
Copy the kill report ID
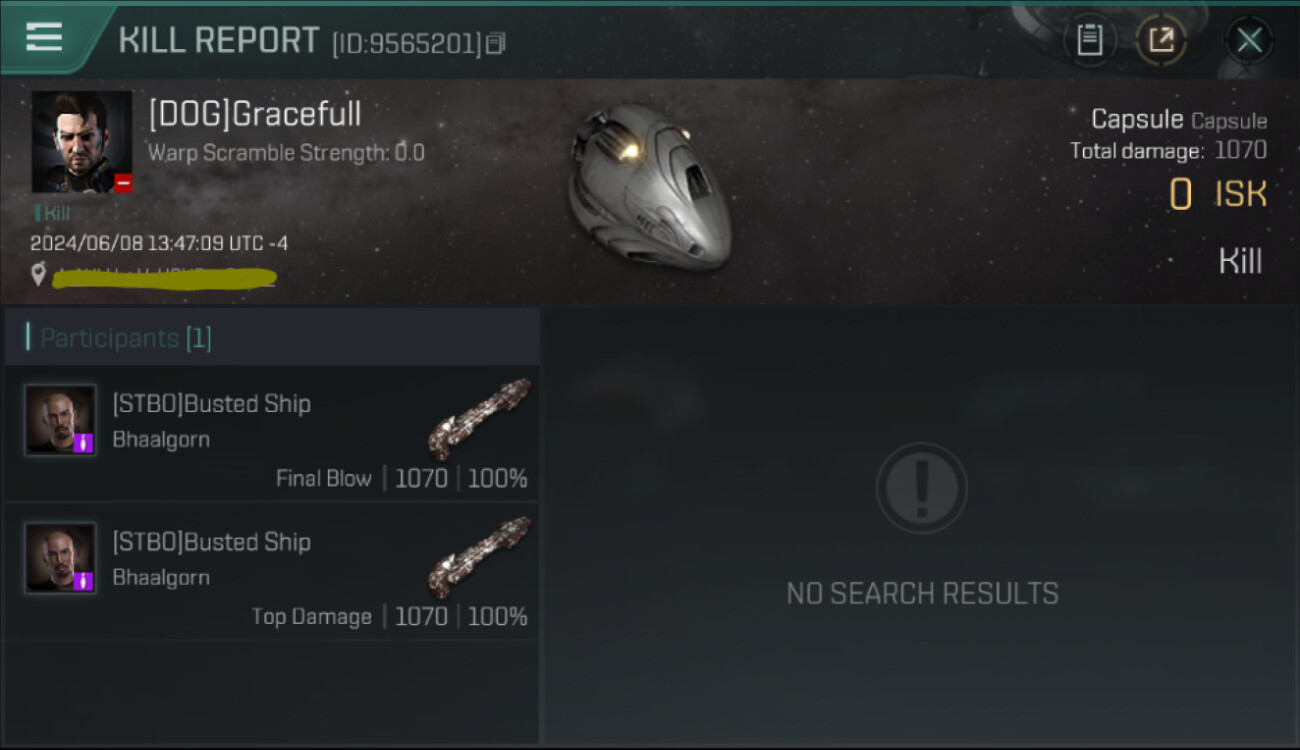[496, 43]
